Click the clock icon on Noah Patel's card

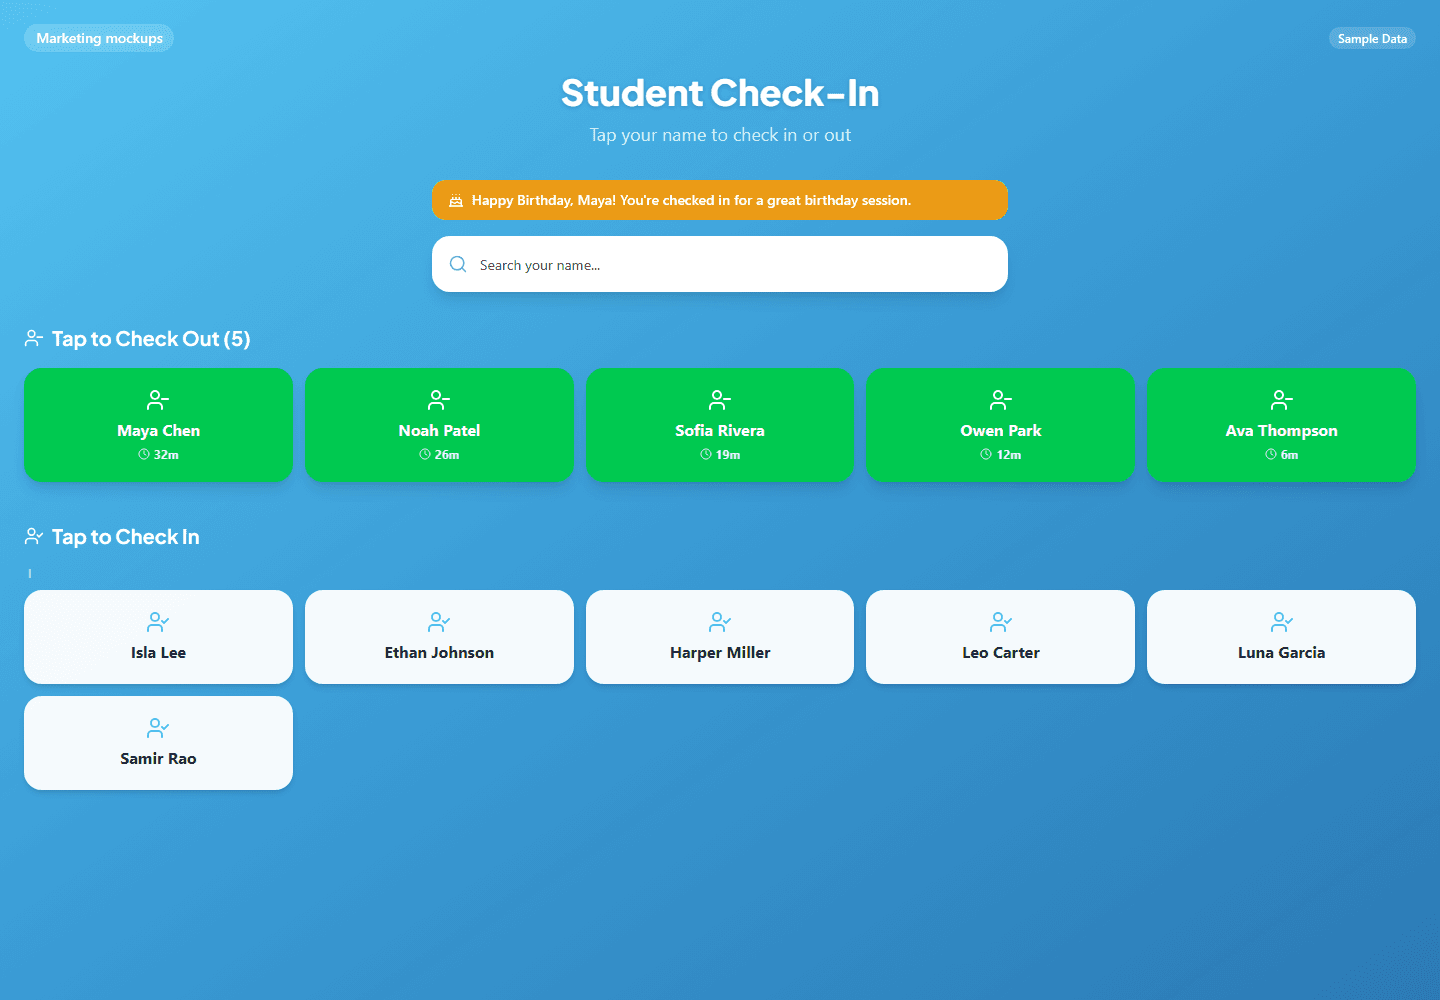[x=425, y=454]
